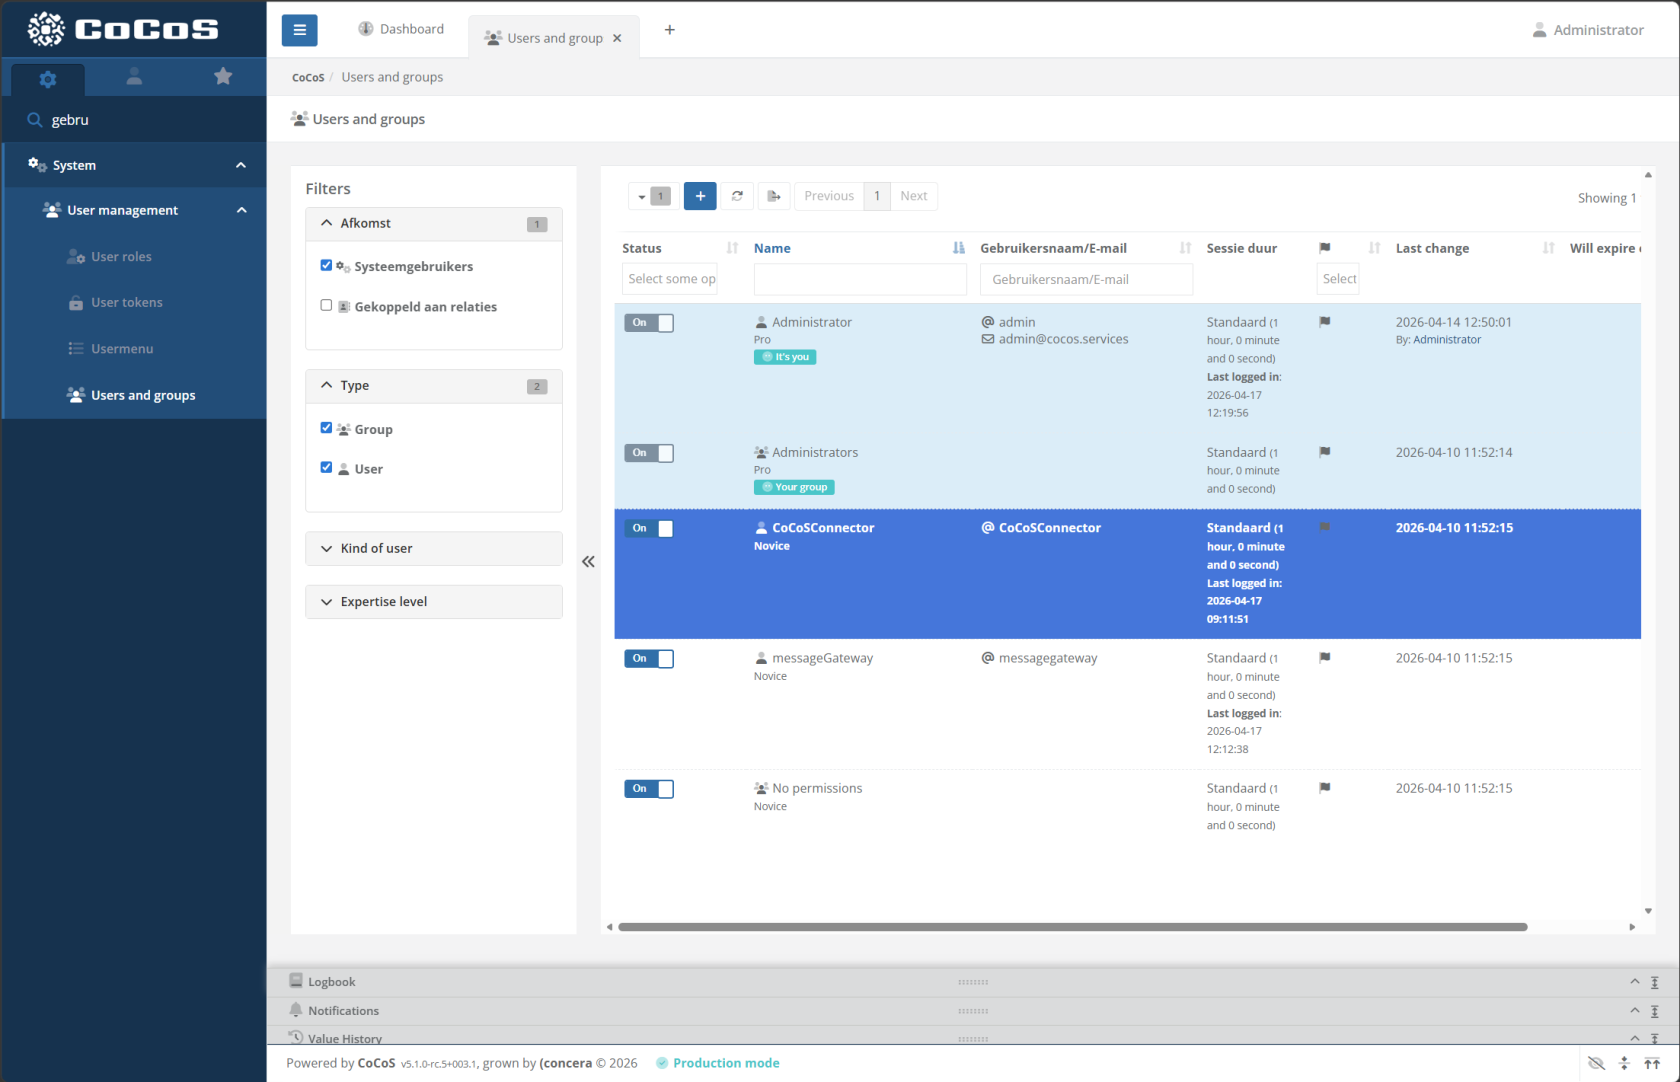Uncheck the Group type checkbox
The width and height of the screenshot is (1680, 1082).
326,428
